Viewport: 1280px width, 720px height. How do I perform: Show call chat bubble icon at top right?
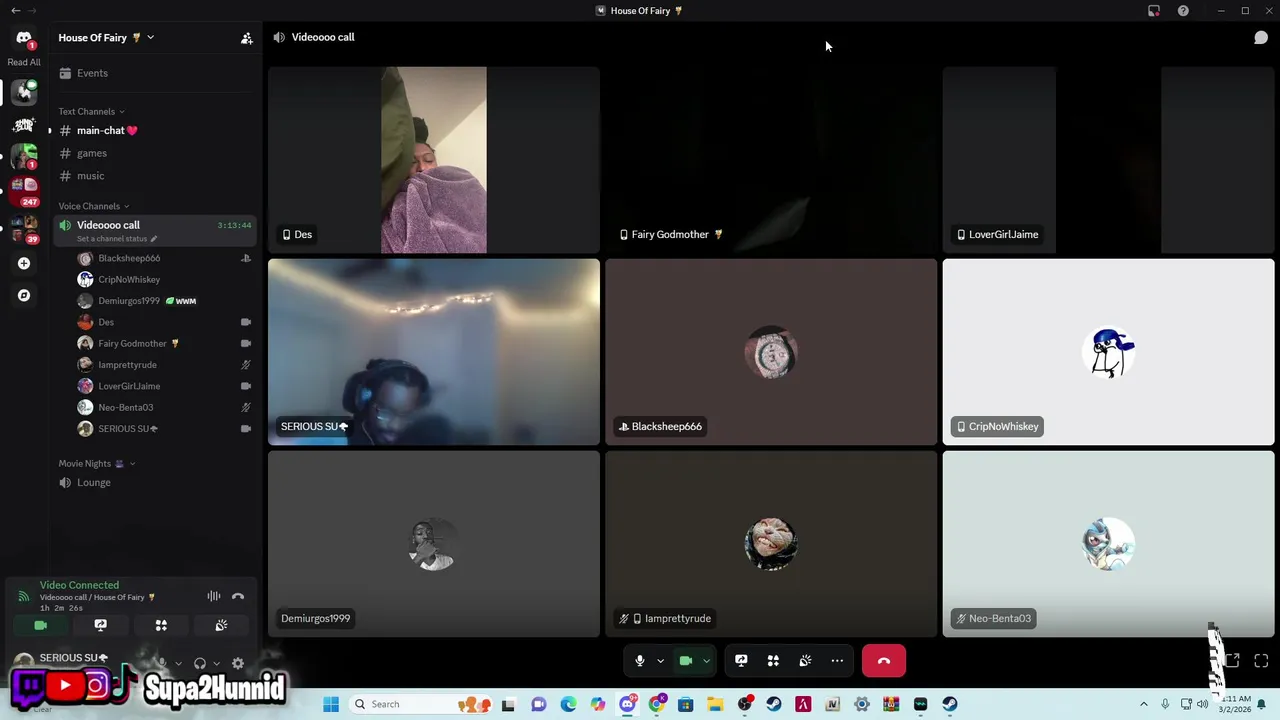(x=1261, y=38)
